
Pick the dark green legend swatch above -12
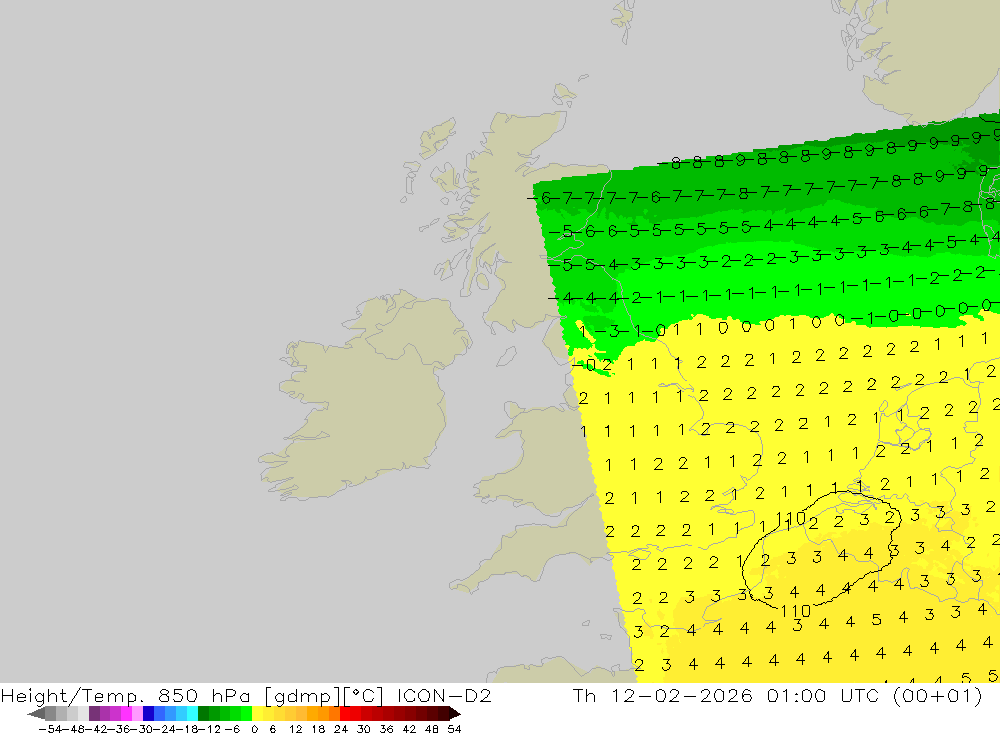tap(203, 714)
